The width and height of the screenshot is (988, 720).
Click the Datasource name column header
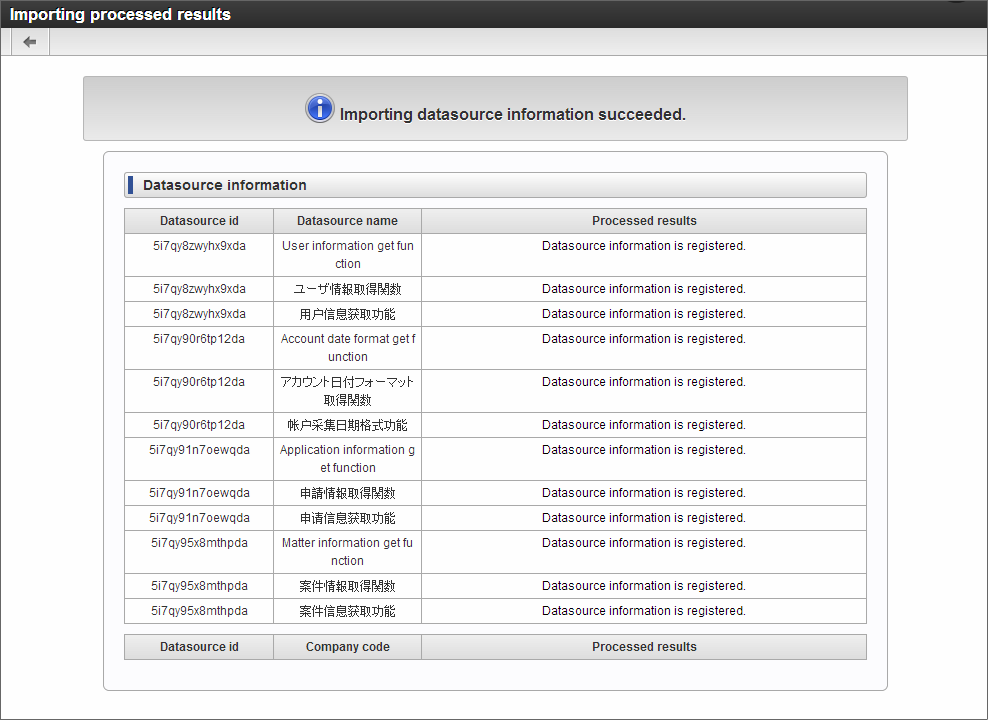pos(347,221)
